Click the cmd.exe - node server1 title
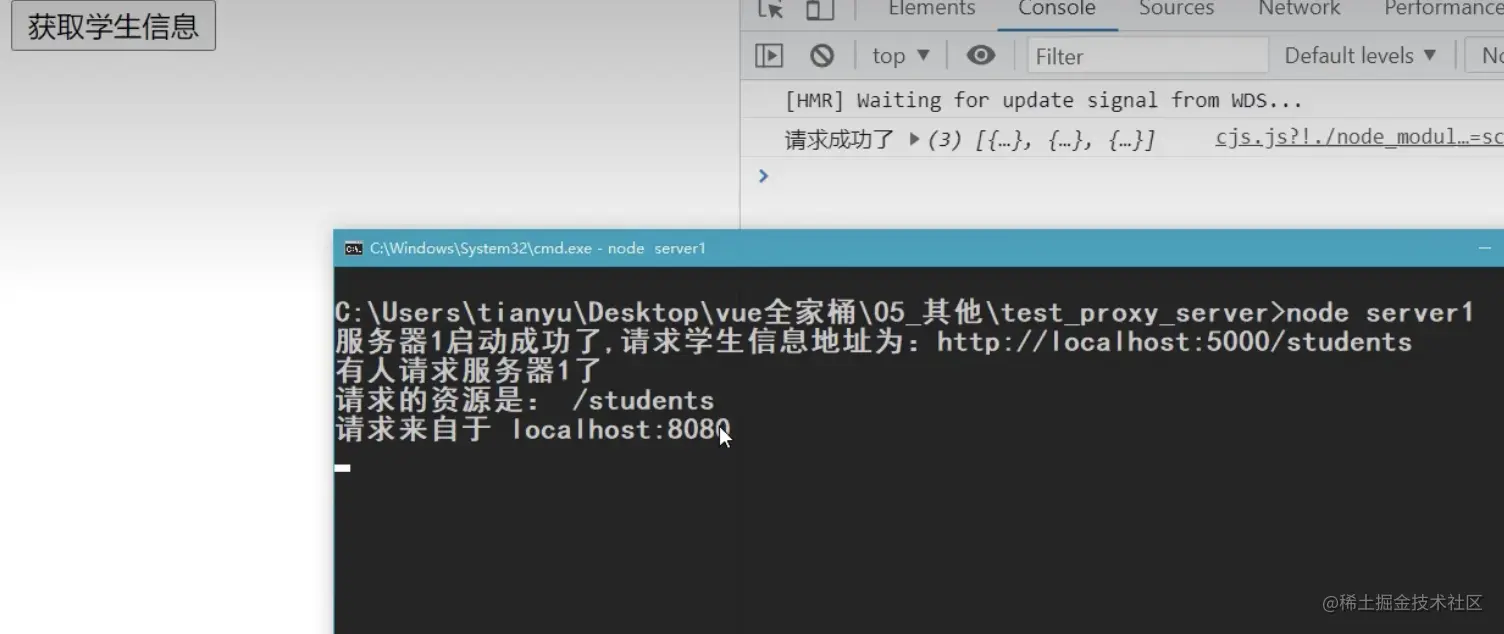Viewport: 1504px width, 634px height. click(x=538, y=248)
